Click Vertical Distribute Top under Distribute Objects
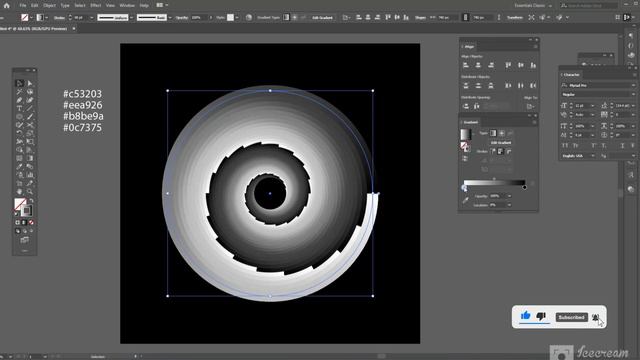The height and width of the screenshot is (360, 640). [466, 86]
